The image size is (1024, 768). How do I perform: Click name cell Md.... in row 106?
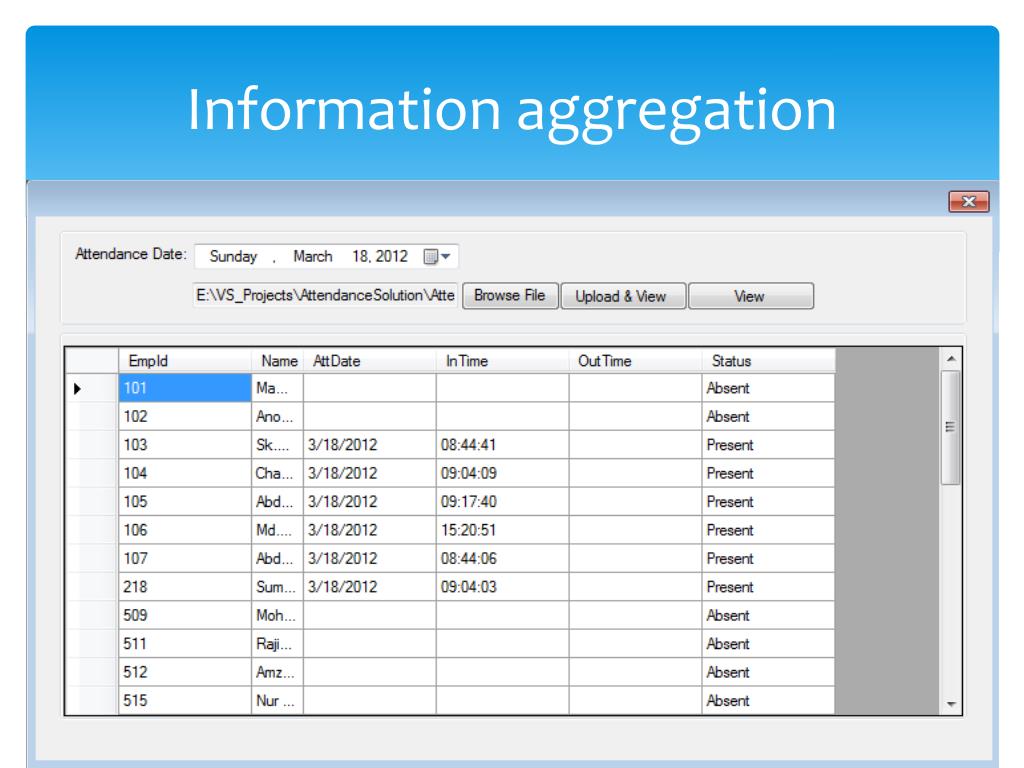coord(278,530)
